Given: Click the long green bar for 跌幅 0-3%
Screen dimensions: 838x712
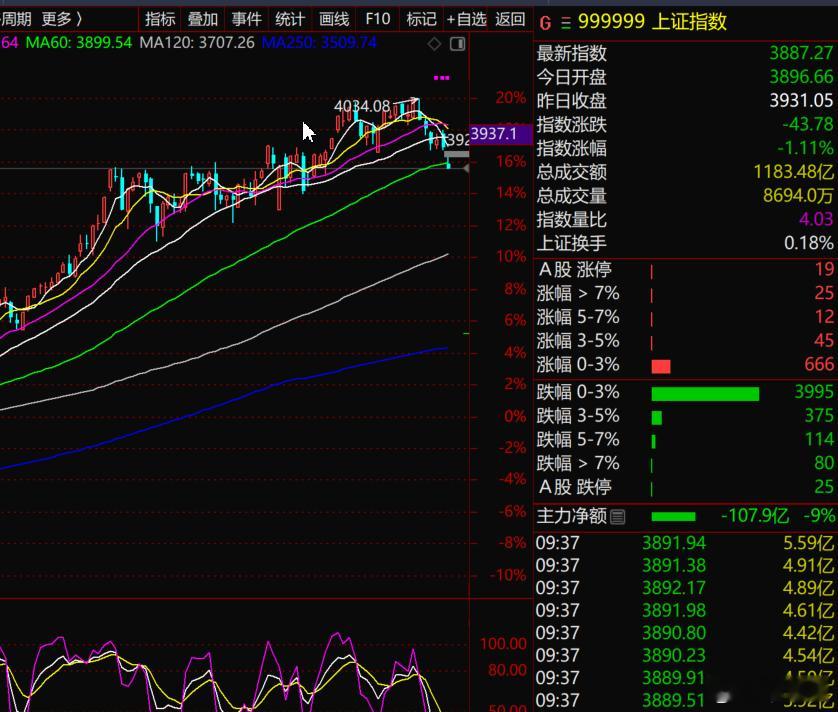Looking at the screenshot, I should click(705, 394).
